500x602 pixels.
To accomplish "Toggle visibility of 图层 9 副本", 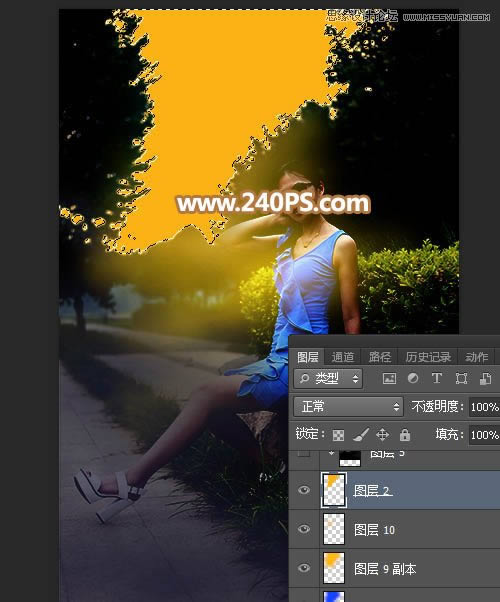I will [304, 568].
